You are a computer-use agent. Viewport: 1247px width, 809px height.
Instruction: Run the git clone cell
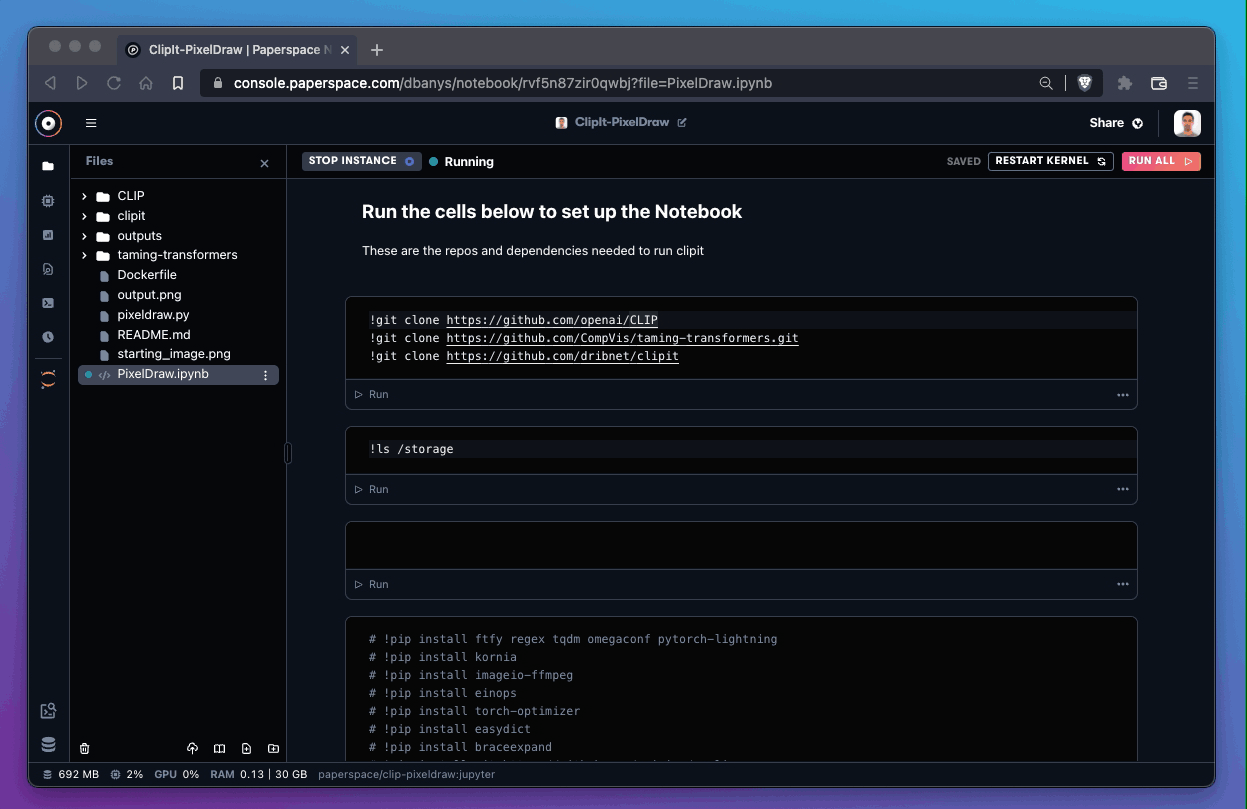coord(372,395)
